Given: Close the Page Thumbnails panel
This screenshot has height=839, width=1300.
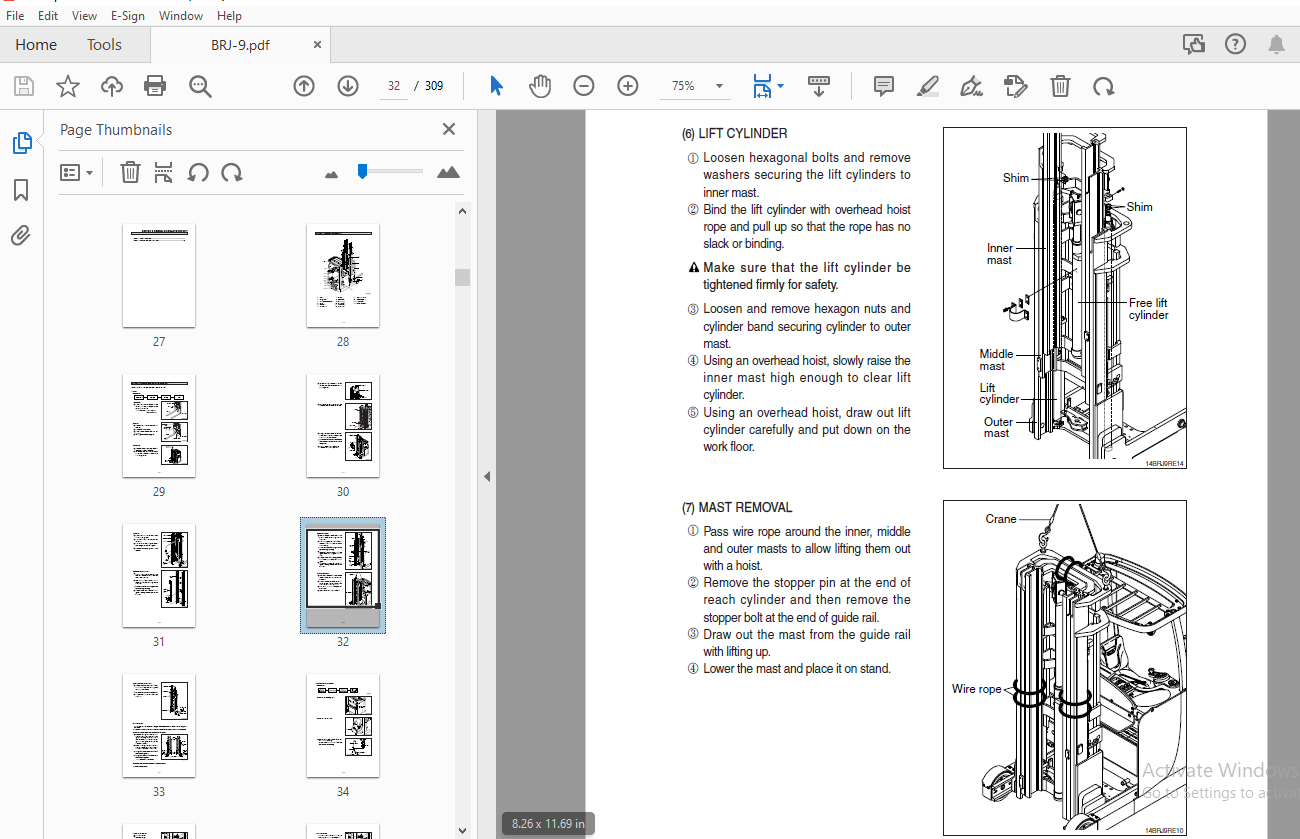Looking at the screenshot, I should click(x=449, y=129).
